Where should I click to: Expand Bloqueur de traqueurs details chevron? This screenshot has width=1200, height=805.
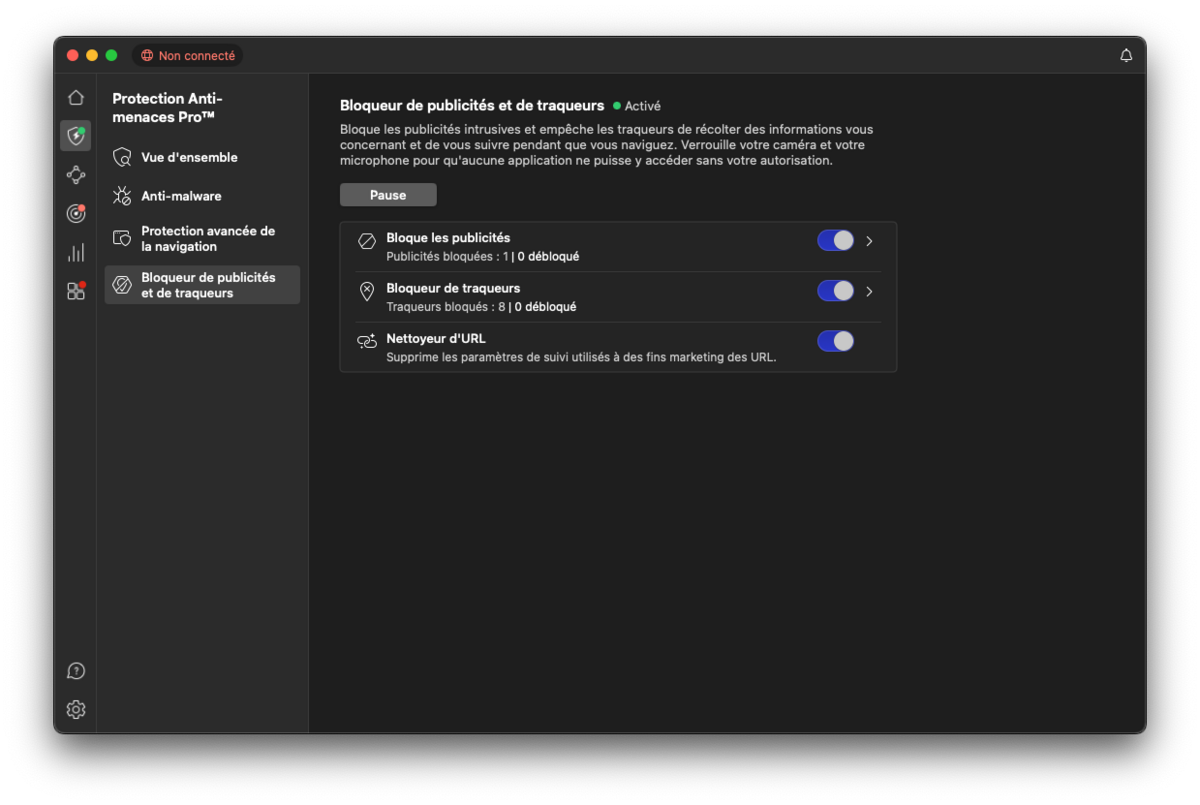tap(869, 291)
